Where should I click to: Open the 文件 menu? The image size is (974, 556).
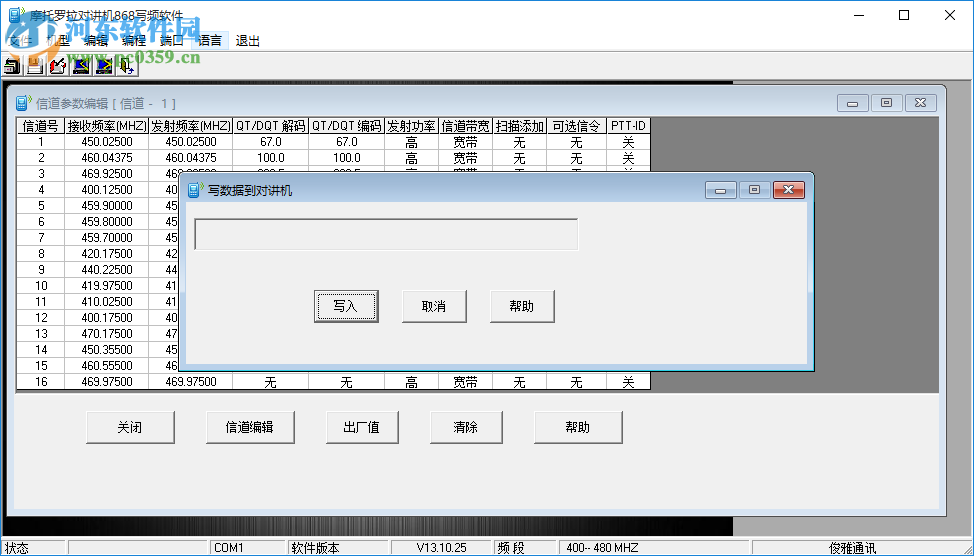click(20, 41)
